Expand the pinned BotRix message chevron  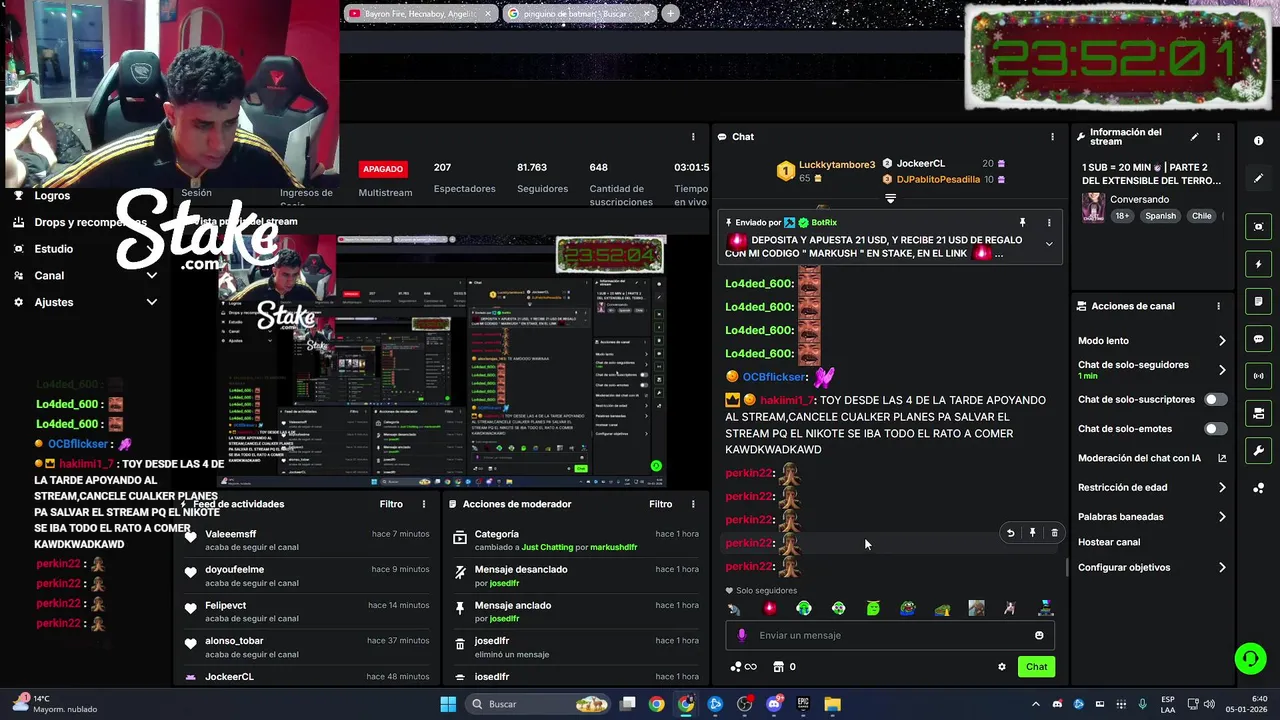[1049, 243]
